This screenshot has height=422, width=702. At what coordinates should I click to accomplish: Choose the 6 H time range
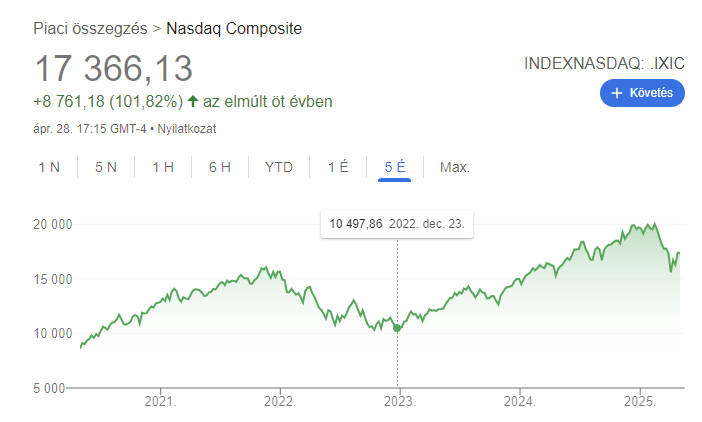(x=220, y=167)
